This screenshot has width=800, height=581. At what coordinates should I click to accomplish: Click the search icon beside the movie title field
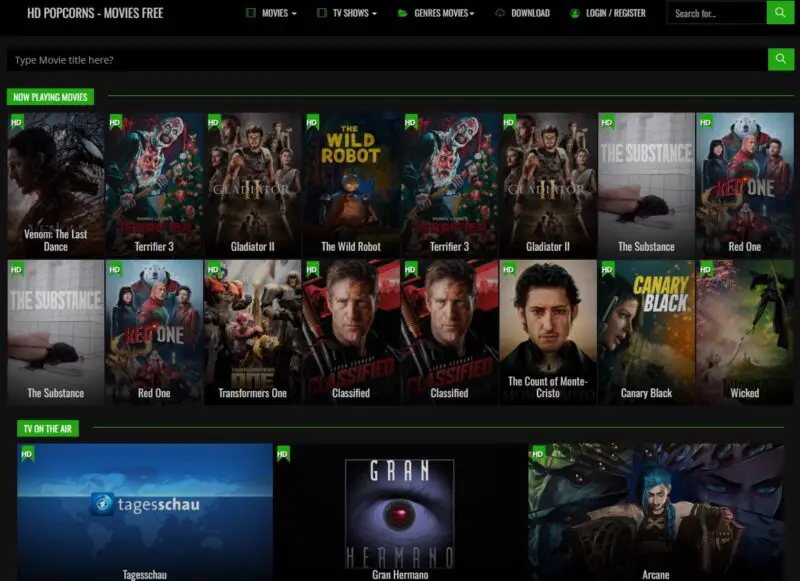click(780, 59)
